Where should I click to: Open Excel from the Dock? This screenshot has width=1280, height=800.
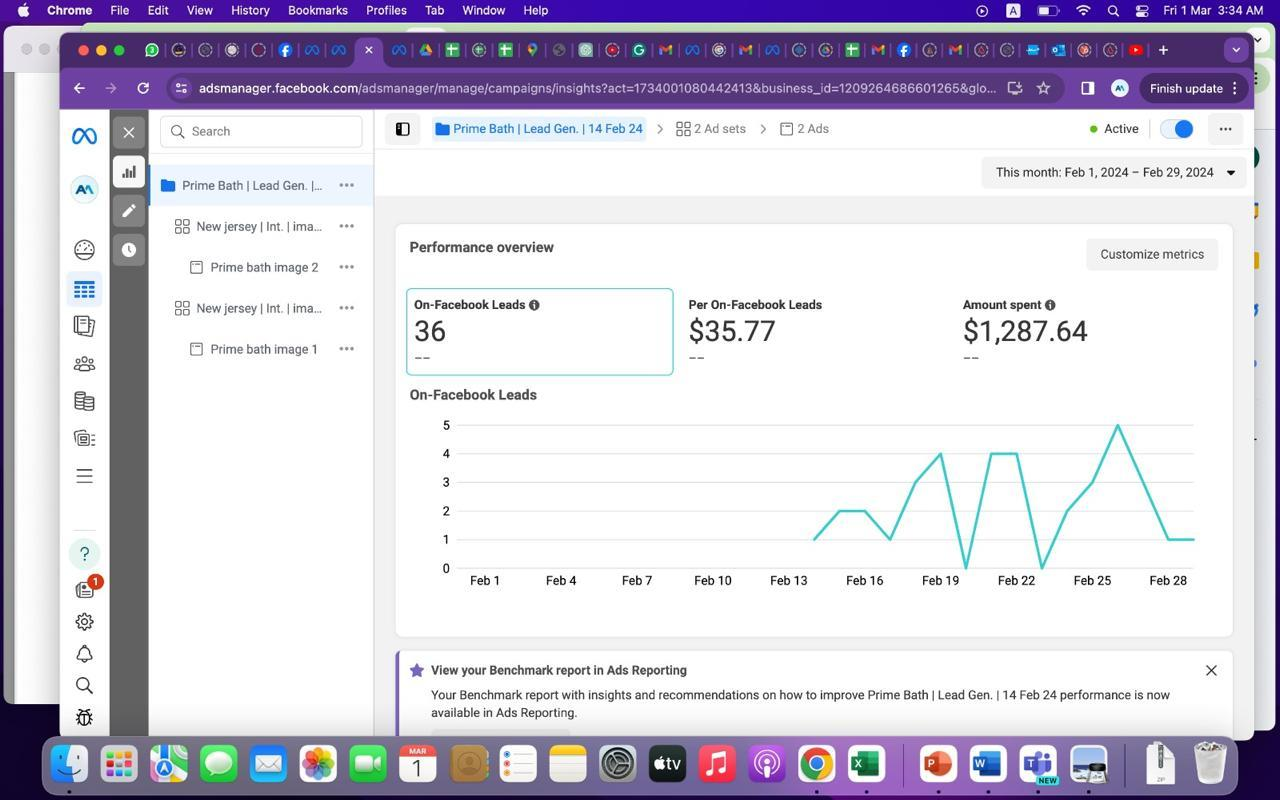click(x=866, y=765)
